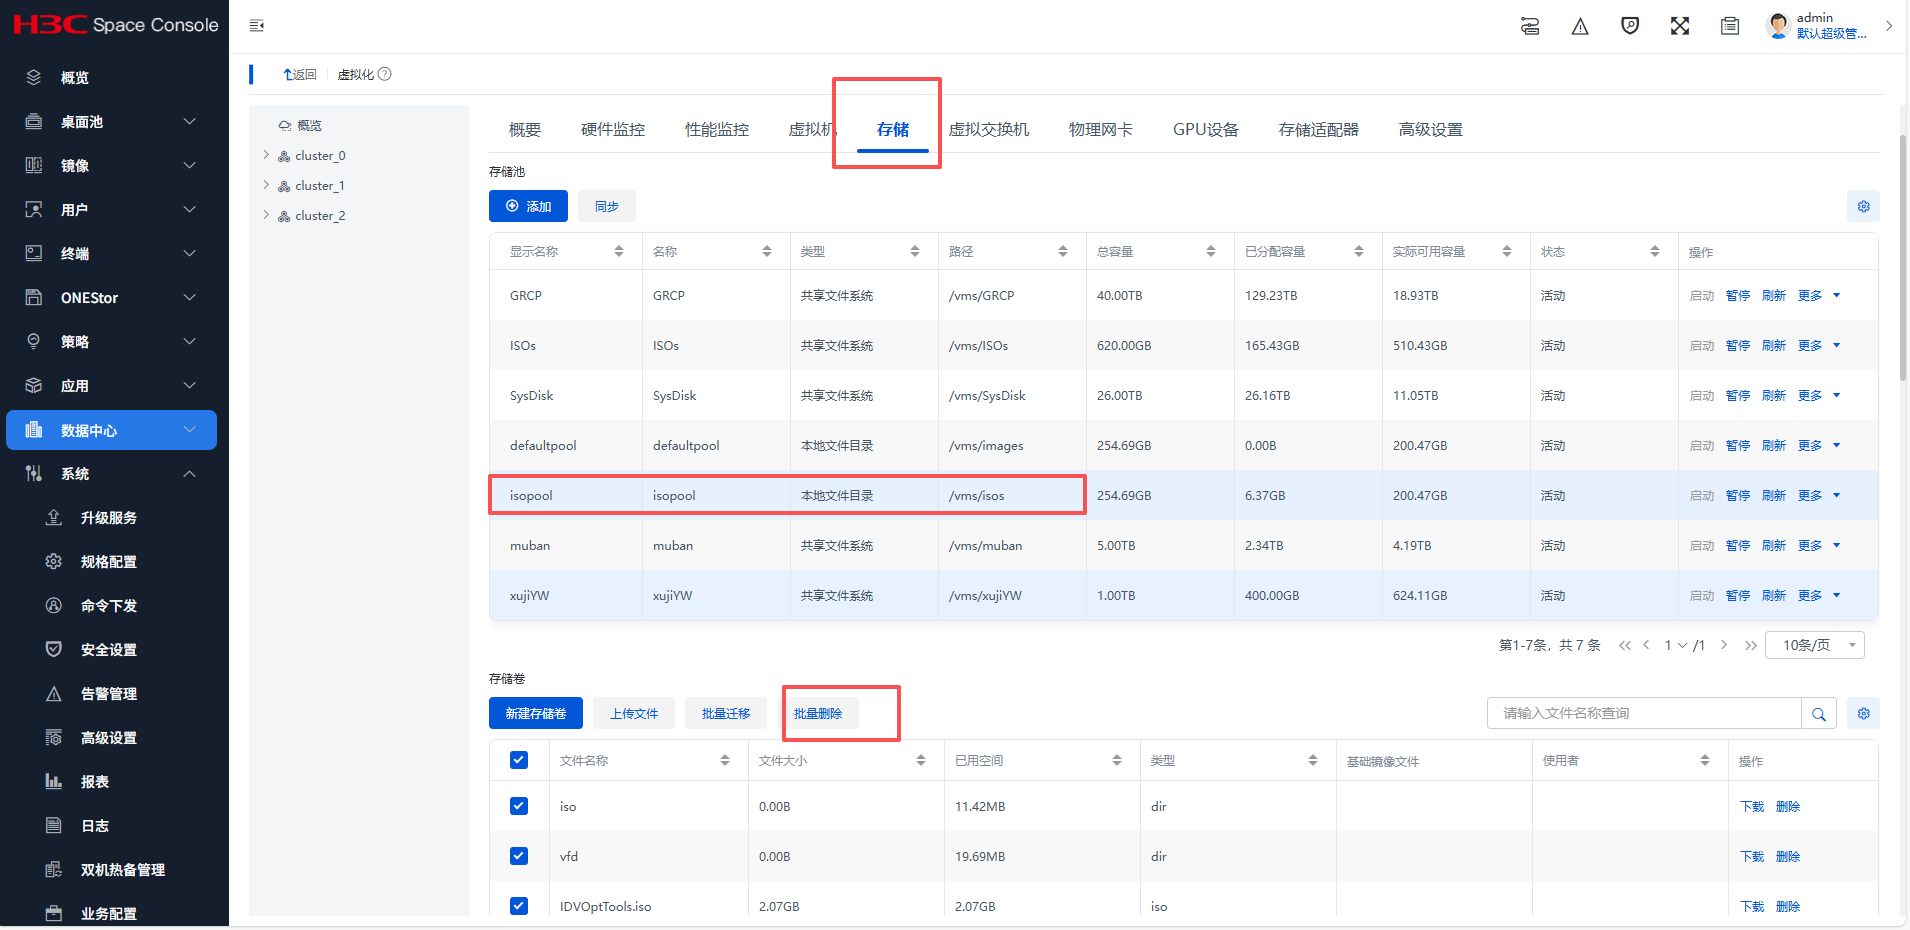
Task: Click the fullscreen expand icon in header
Action: click(x=1680, y=27)
